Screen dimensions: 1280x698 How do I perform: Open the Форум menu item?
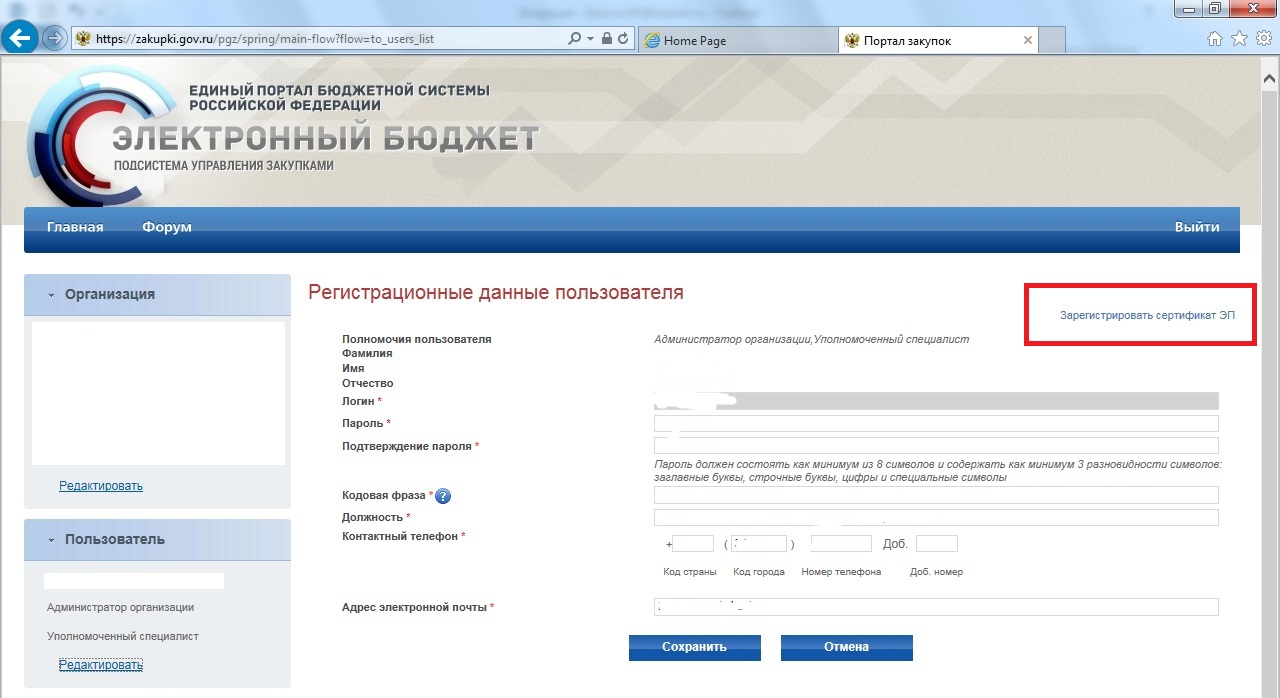click(166, 227)
